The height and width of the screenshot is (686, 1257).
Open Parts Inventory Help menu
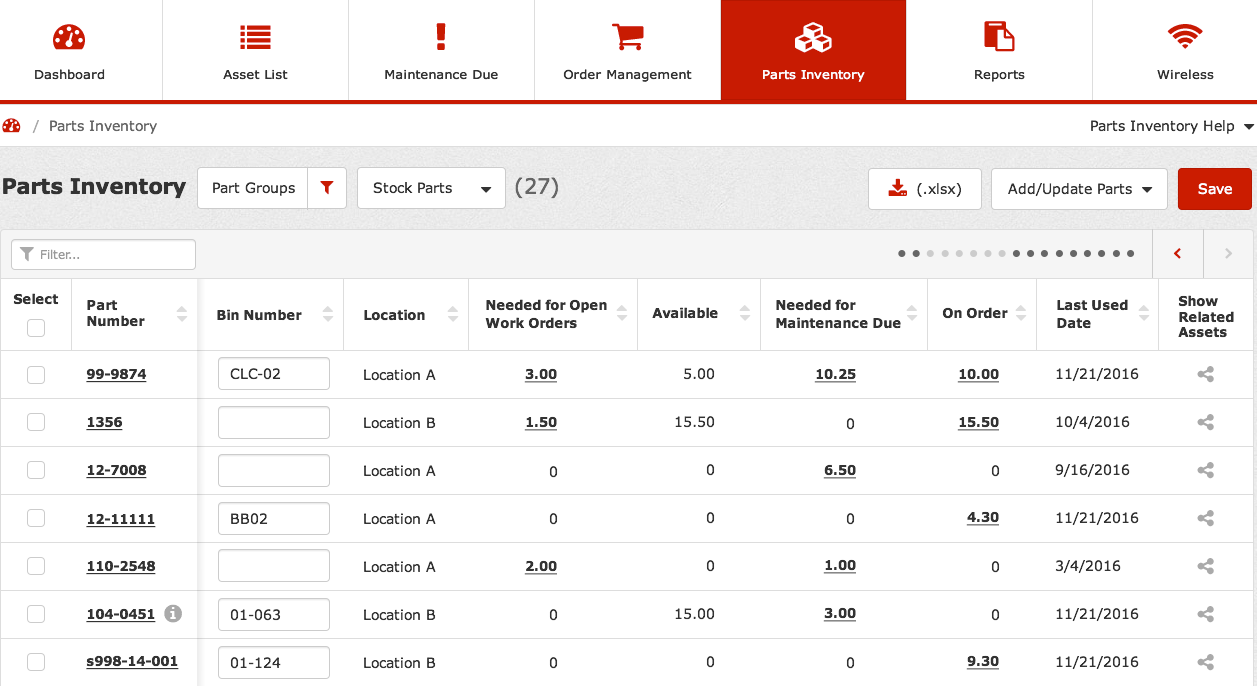(1171, 126)
